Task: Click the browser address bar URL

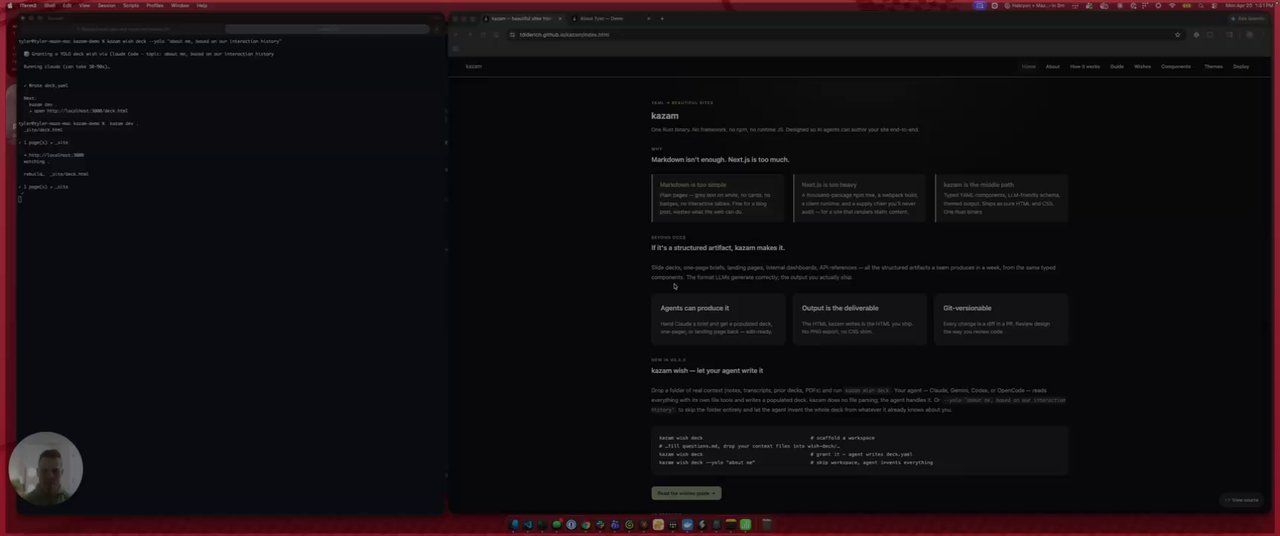Action: (x=564, y=34)
